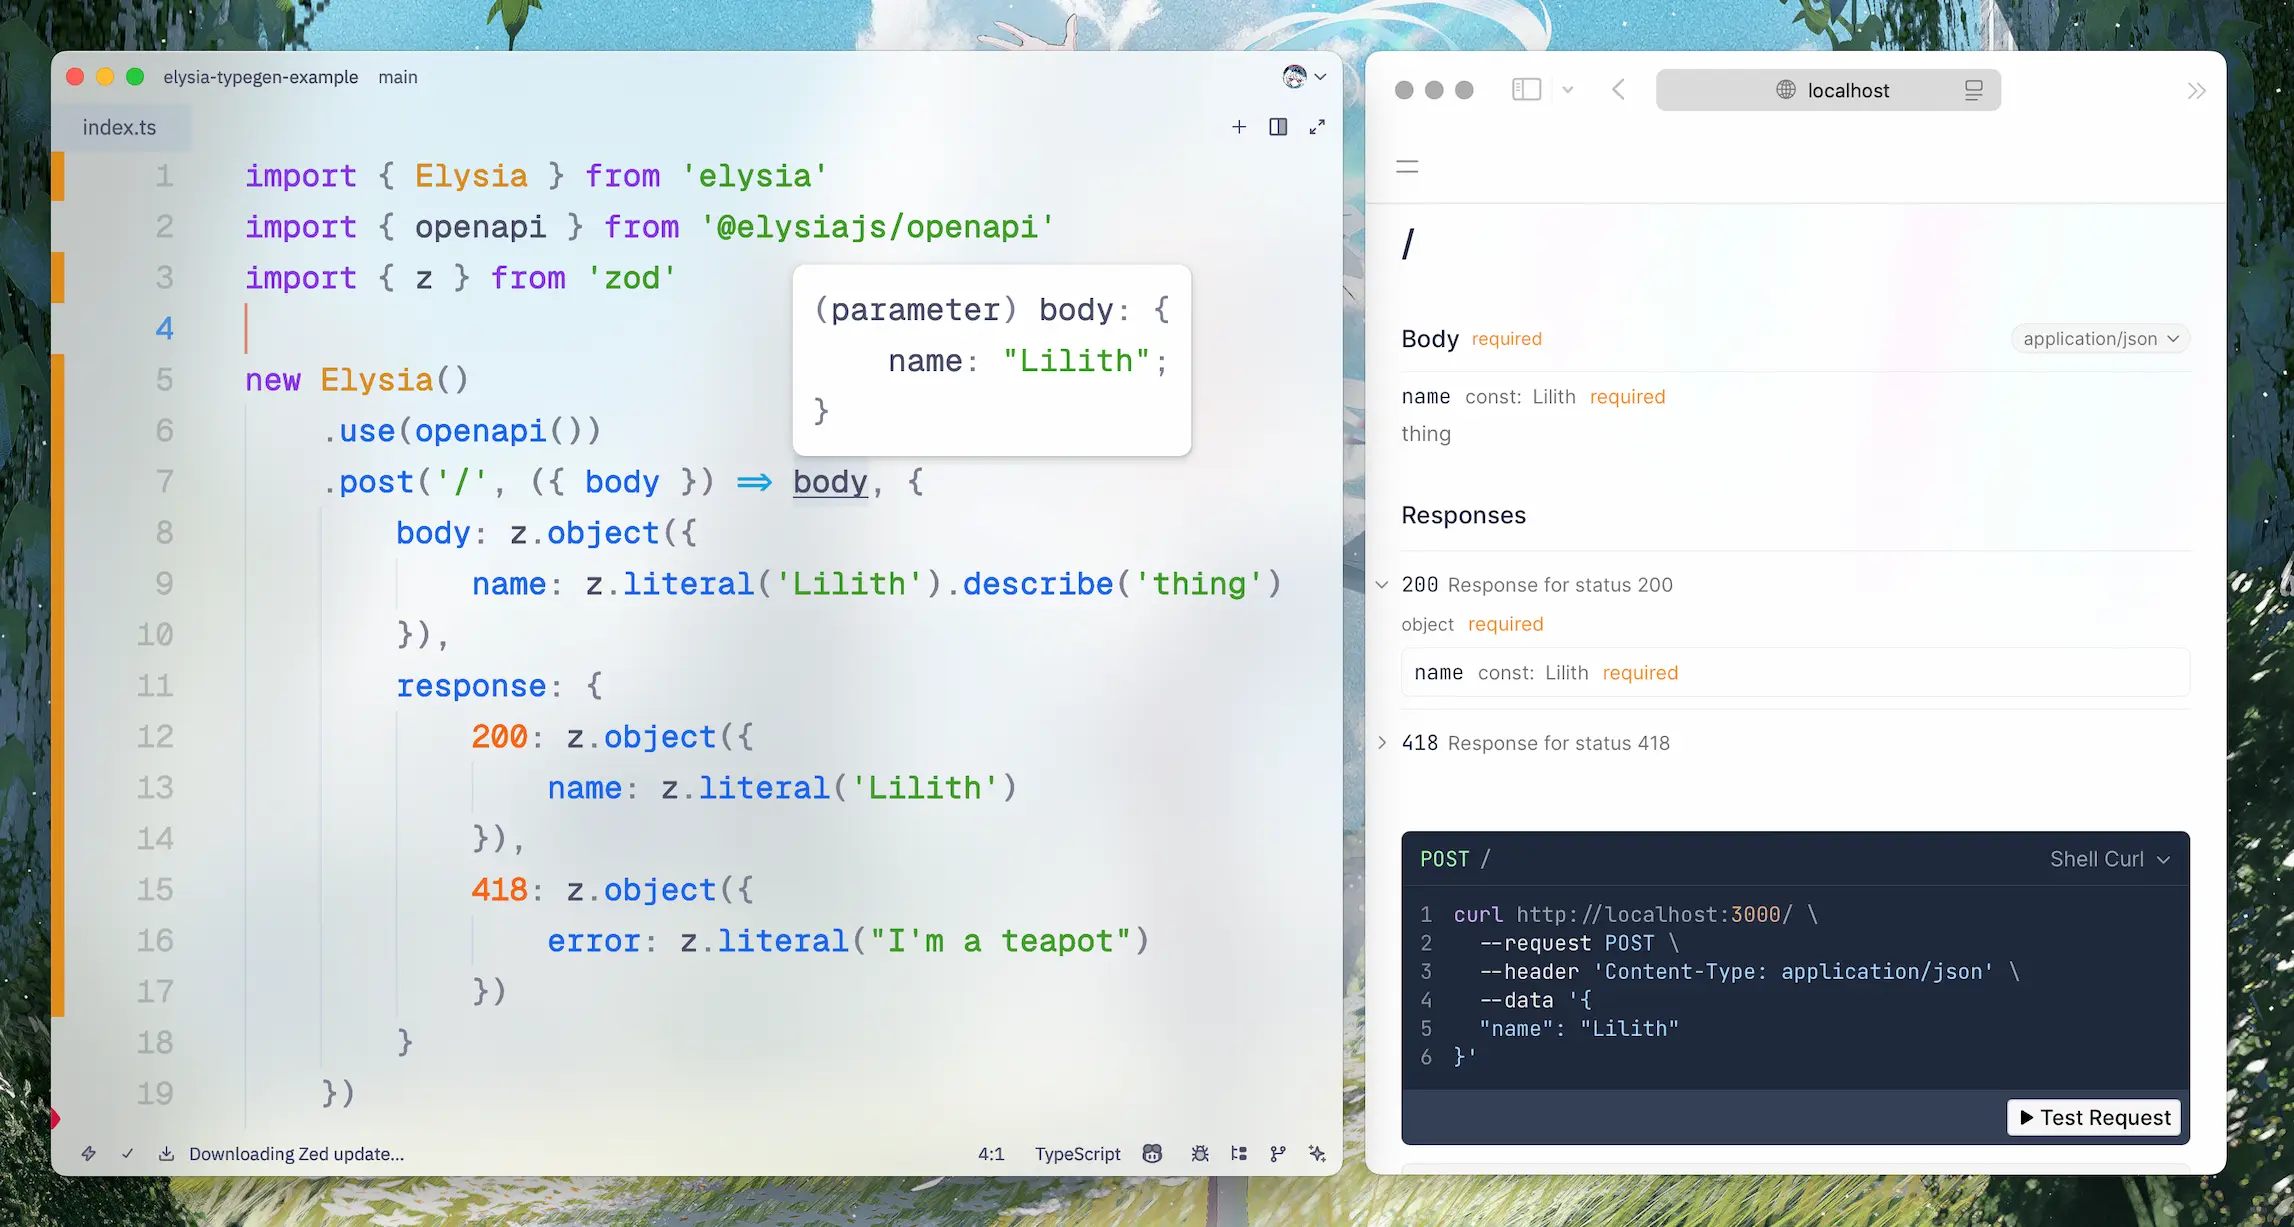Click the describe('thing') call on line 9
2294x1227 pixels.
(x=1122, y=584)
